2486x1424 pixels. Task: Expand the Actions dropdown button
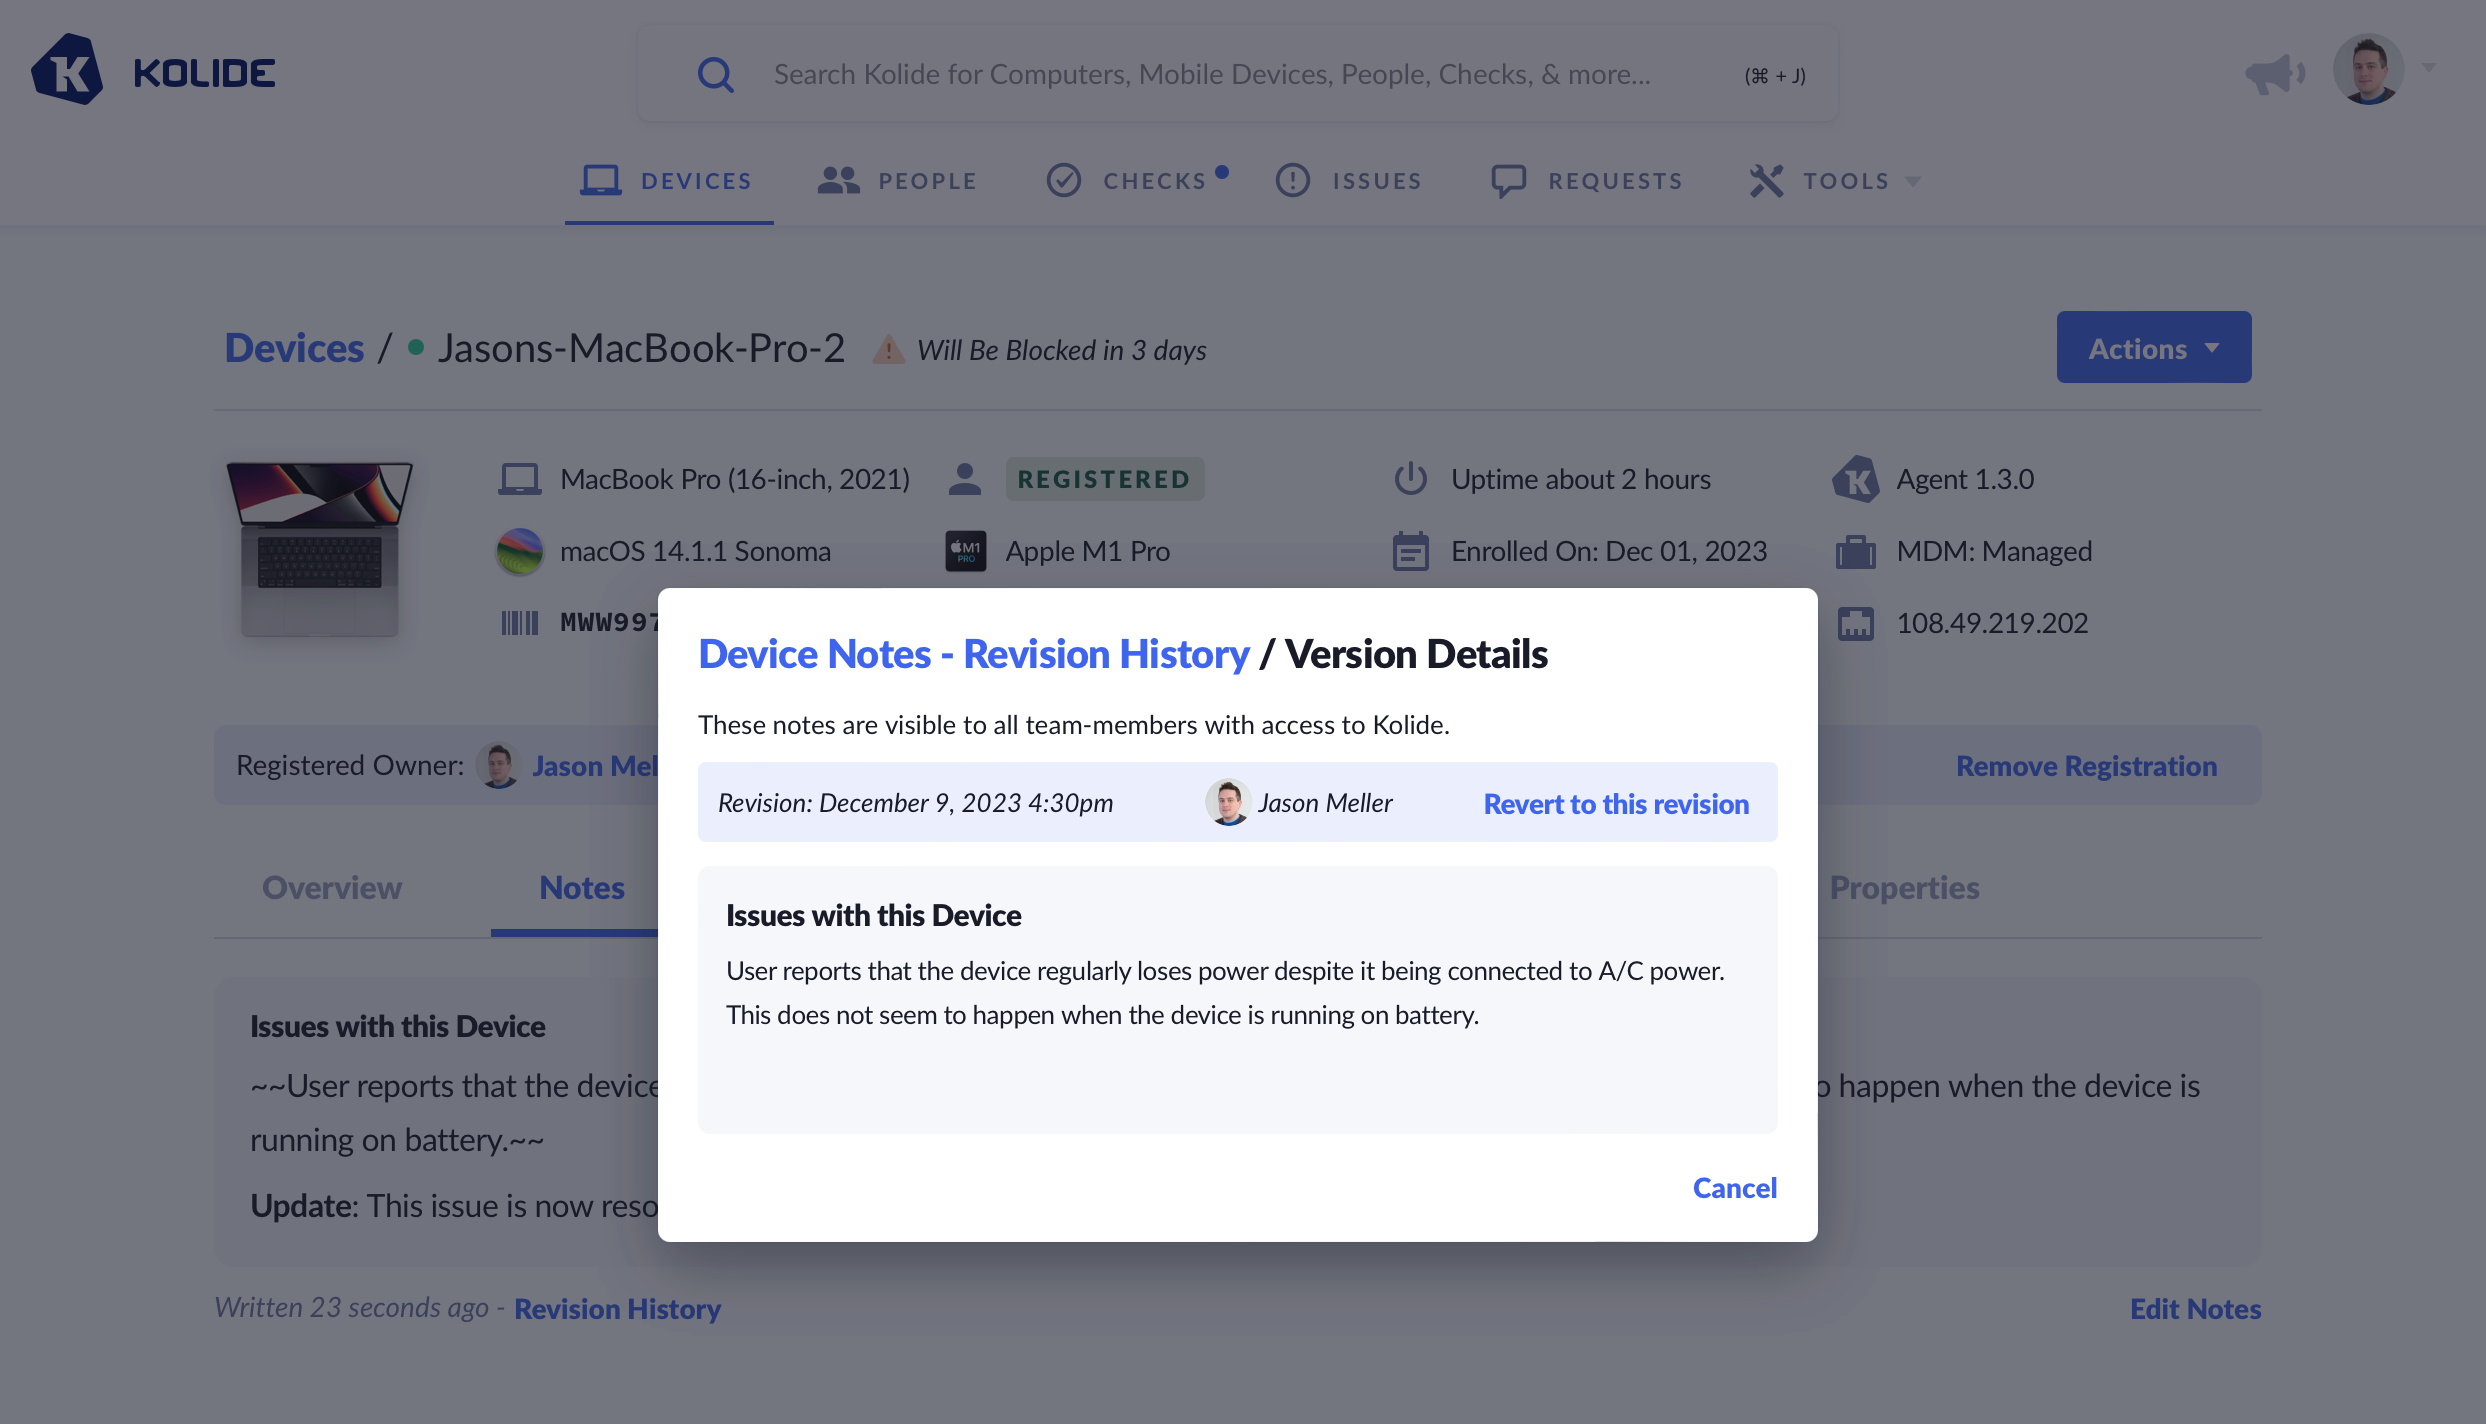pos(2153,348)
